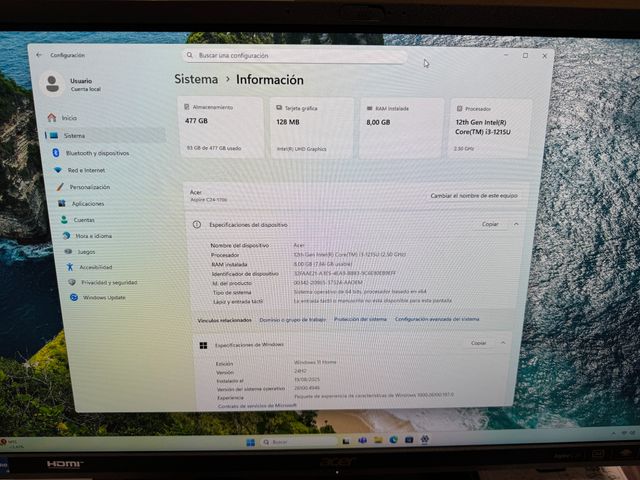Click the Sistema breadcrumb link
This screenshot has height=480, width=640.
click(196, 79)
